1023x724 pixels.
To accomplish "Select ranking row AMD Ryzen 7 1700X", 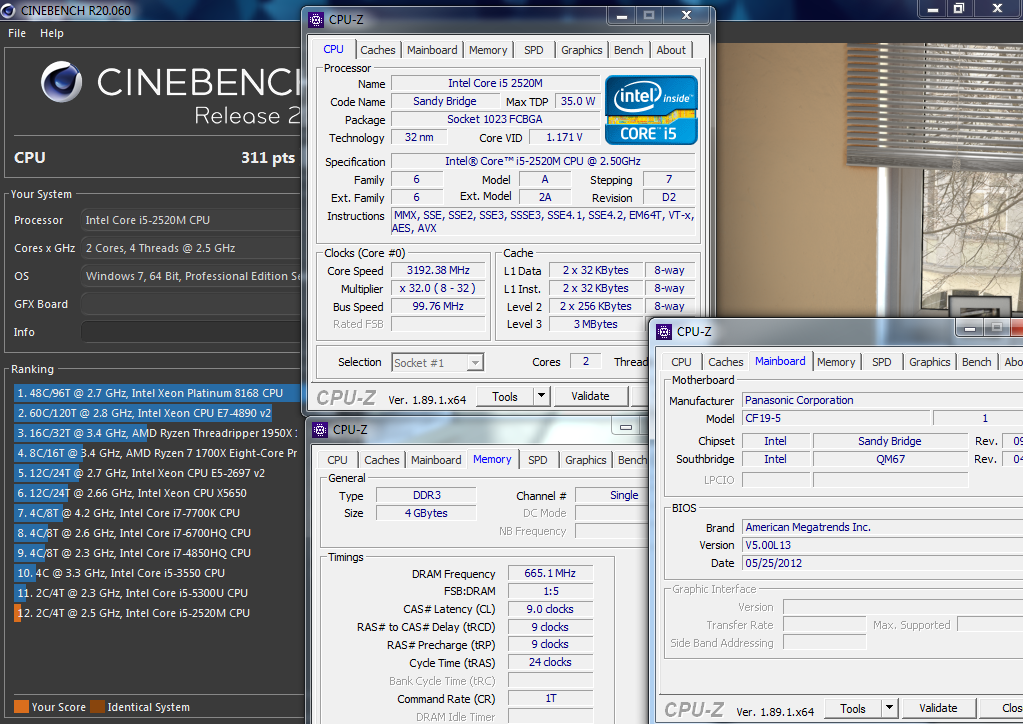I will point(157,453).
